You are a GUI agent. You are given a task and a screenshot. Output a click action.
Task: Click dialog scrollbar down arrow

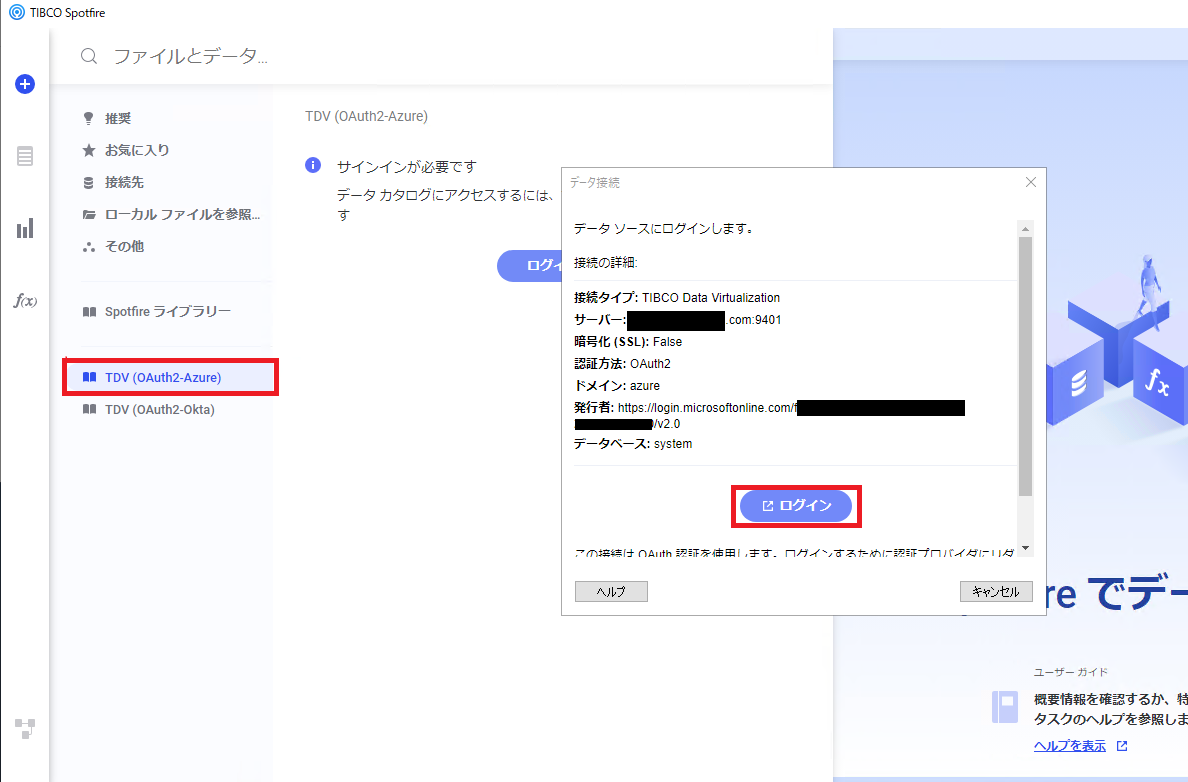(x=1026, y=548)
